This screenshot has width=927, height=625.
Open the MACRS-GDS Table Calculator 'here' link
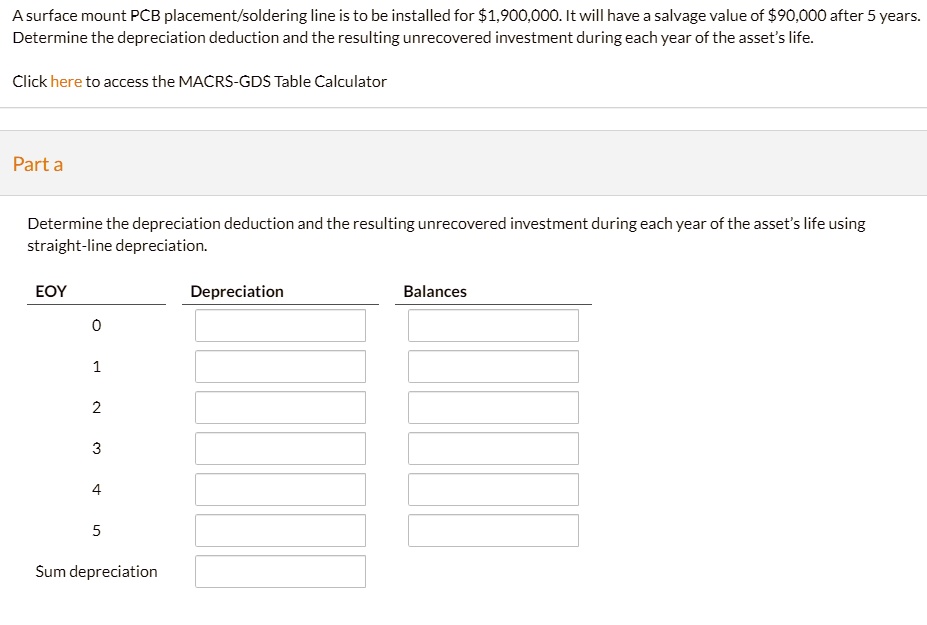pyautogui.click(x=66, y=82)
